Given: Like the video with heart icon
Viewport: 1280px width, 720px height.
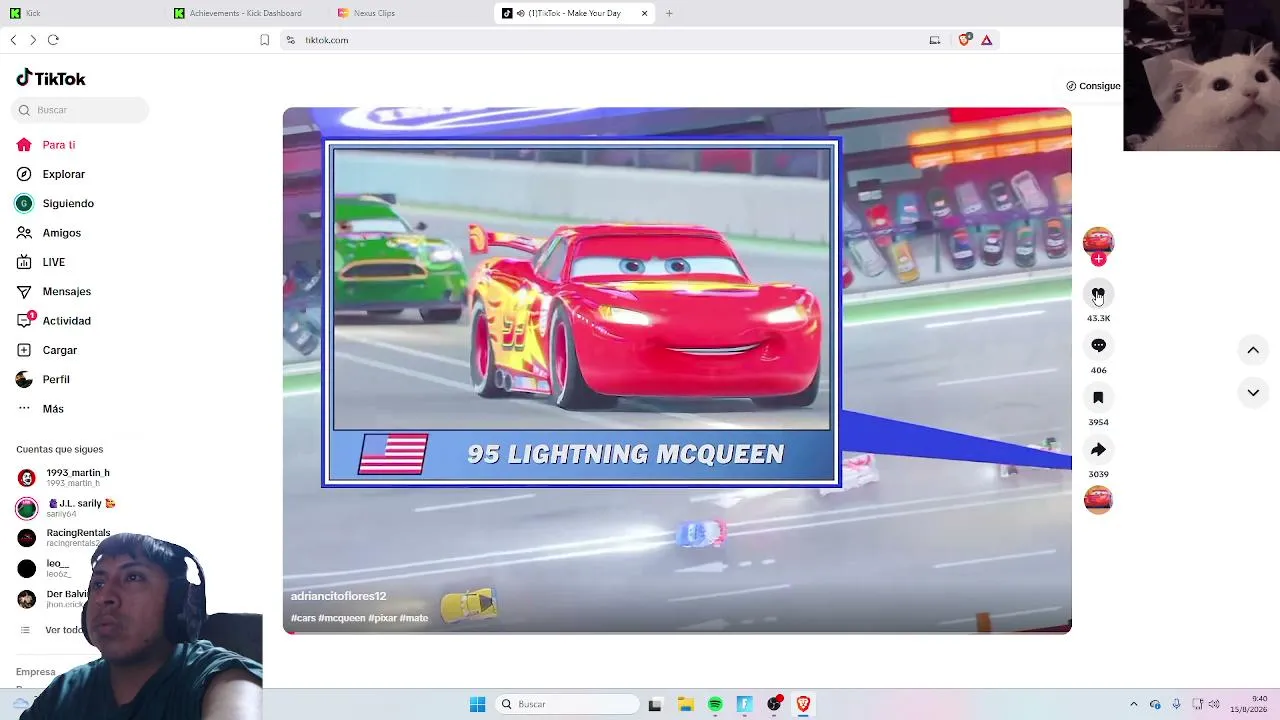Looking at the screenshot, I should point(1098,293).
